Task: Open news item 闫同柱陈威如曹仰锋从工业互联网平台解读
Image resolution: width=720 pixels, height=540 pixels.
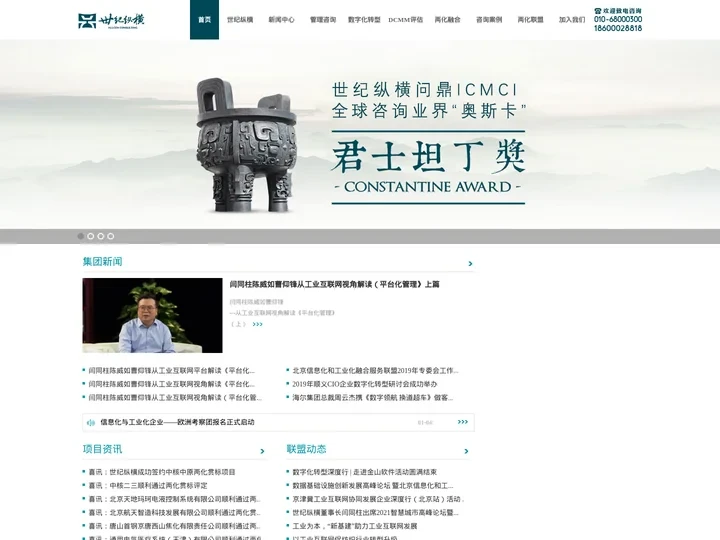Action: click(171, 371)
